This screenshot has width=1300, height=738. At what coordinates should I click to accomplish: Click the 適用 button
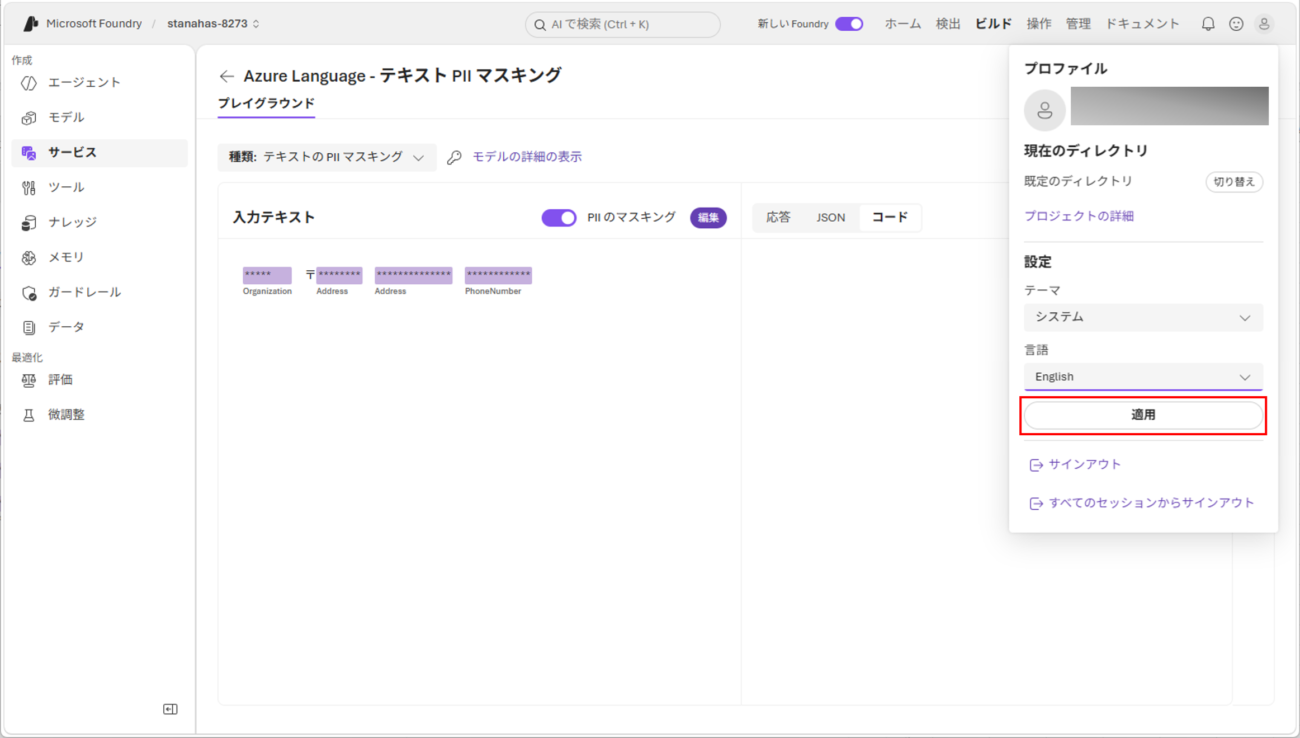pyautogui.click(x=1143, y=415)
